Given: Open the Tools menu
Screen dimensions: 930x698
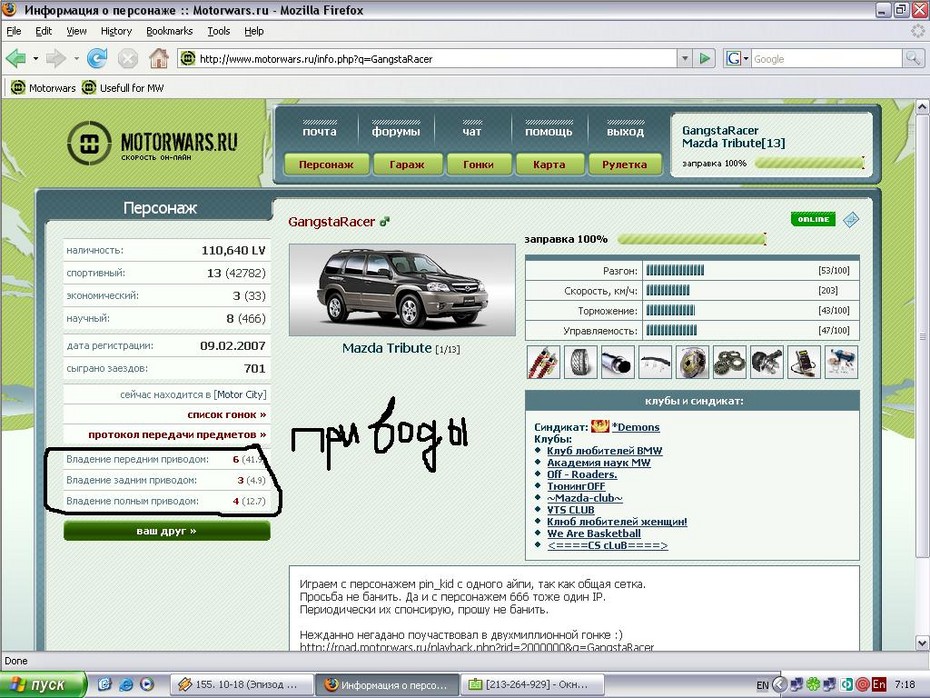Looking at the screenshot, I should coord(218,31).
